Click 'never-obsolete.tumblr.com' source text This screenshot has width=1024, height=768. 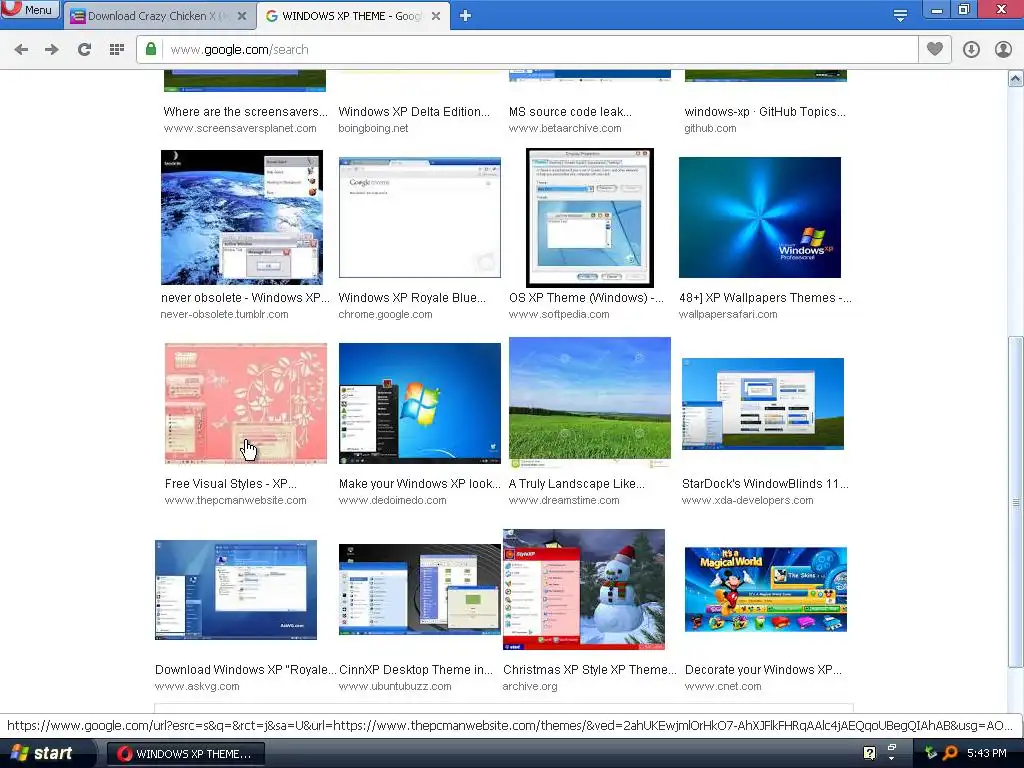pos(225,315)
